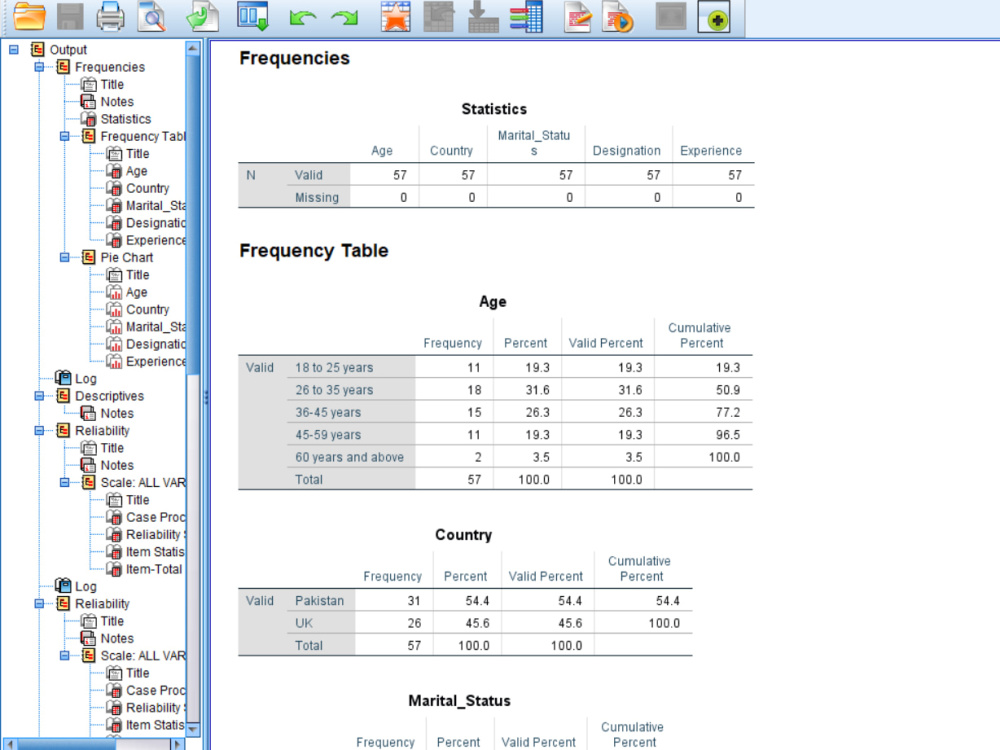Select Notes item under Frequencies
Image resolution: width=1000 pixels, height=750 pixels.
pyautogui.click(x=117, y=101)
